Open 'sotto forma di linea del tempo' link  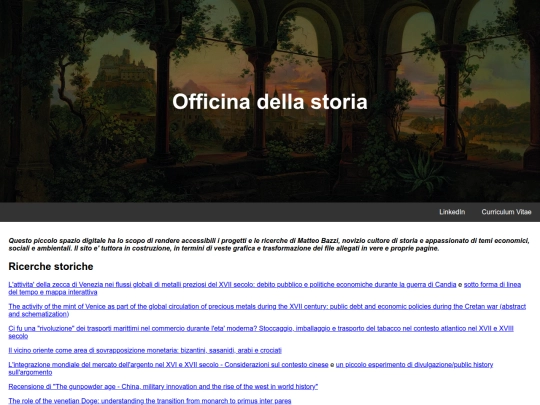[264, 288]
